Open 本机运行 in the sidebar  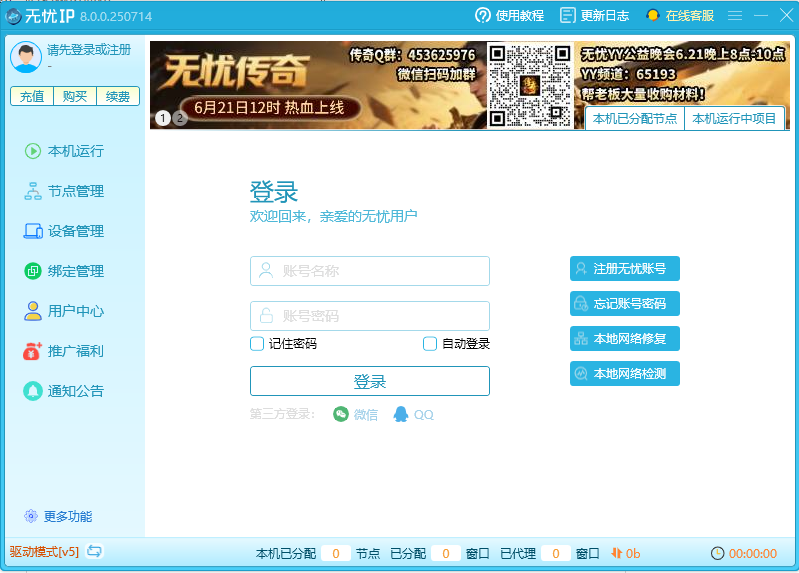(64, 151)
